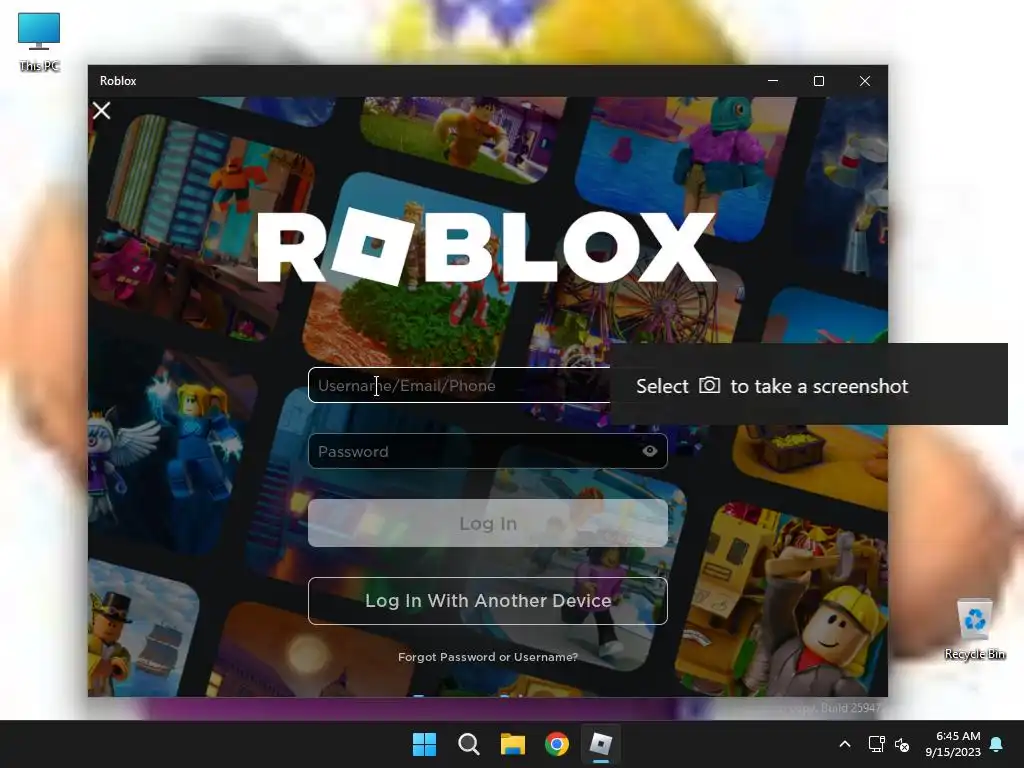Open Forgot Password or Username link
This screenshot has width=1024, height=768.
tap(487, 657)
